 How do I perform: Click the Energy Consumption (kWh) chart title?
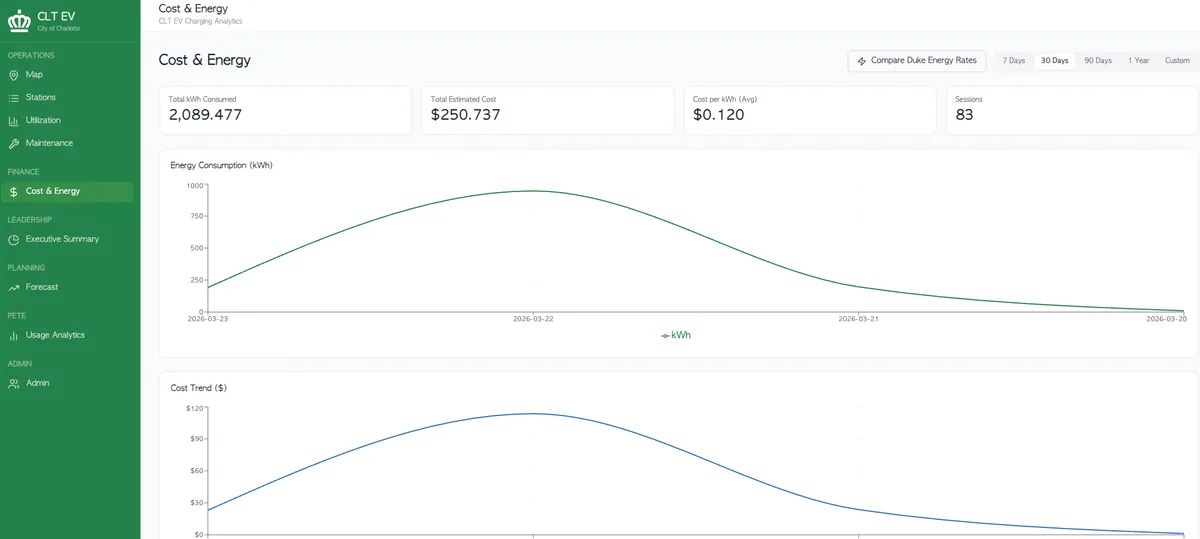pos(222,165)
